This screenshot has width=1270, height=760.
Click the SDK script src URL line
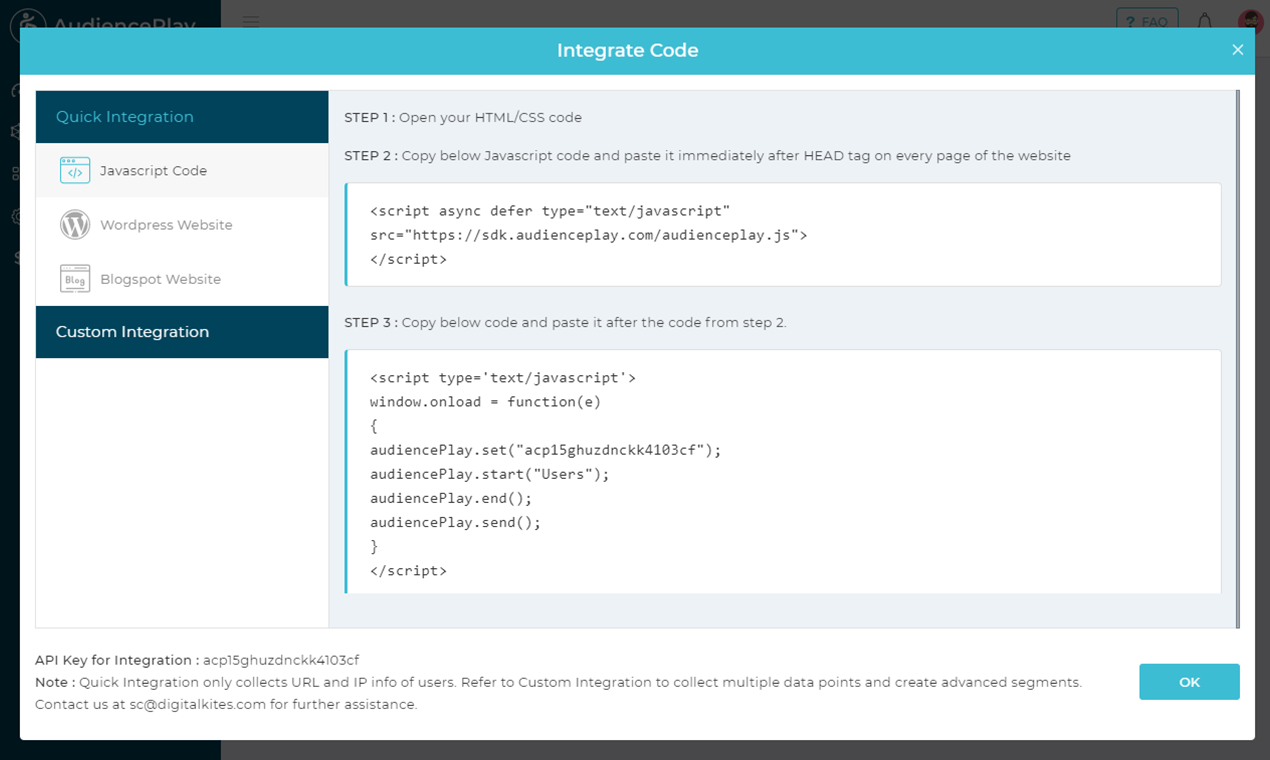coord(588,235)
